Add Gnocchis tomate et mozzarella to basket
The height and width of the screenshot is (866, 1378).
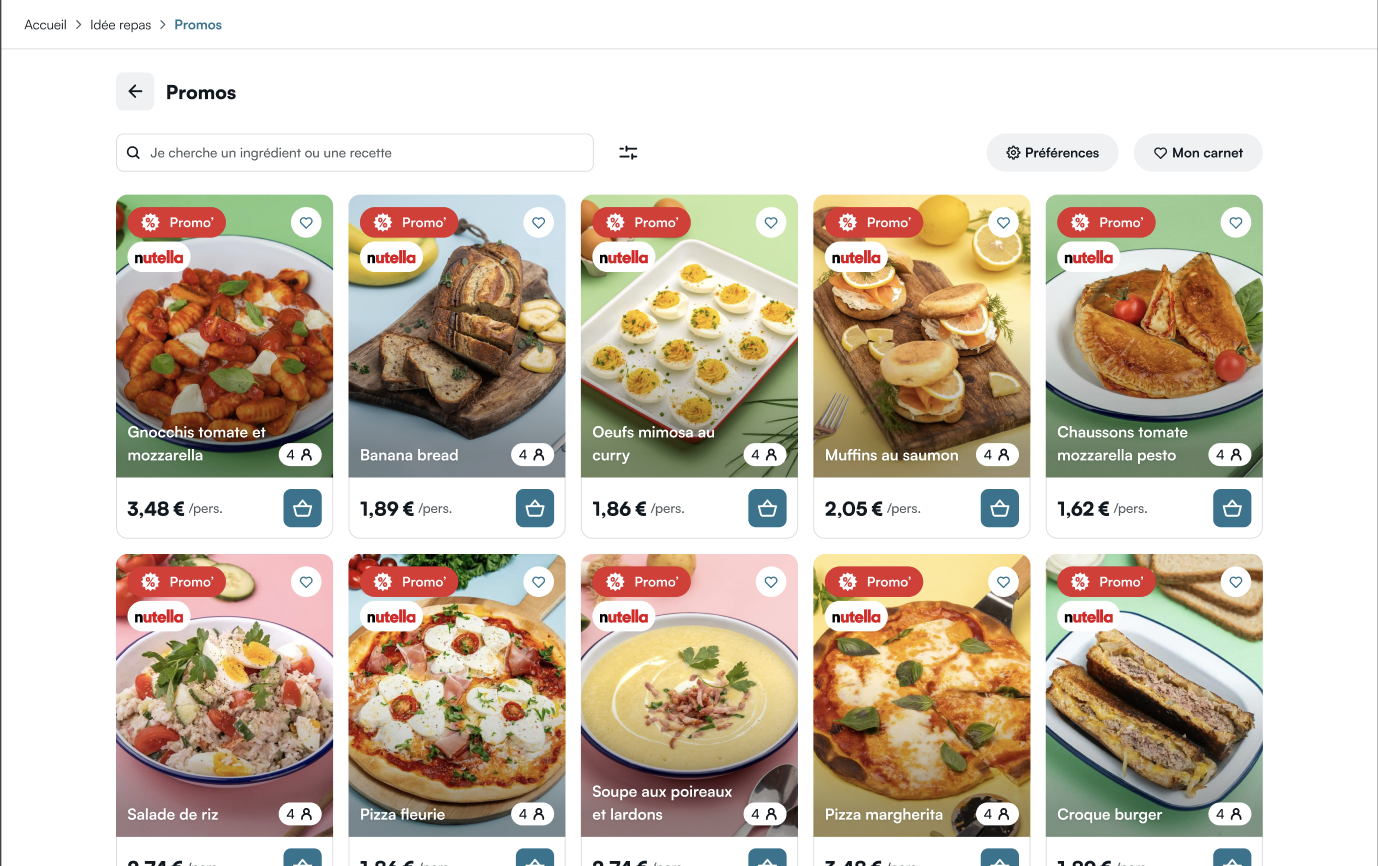click(x=303, y=508)
